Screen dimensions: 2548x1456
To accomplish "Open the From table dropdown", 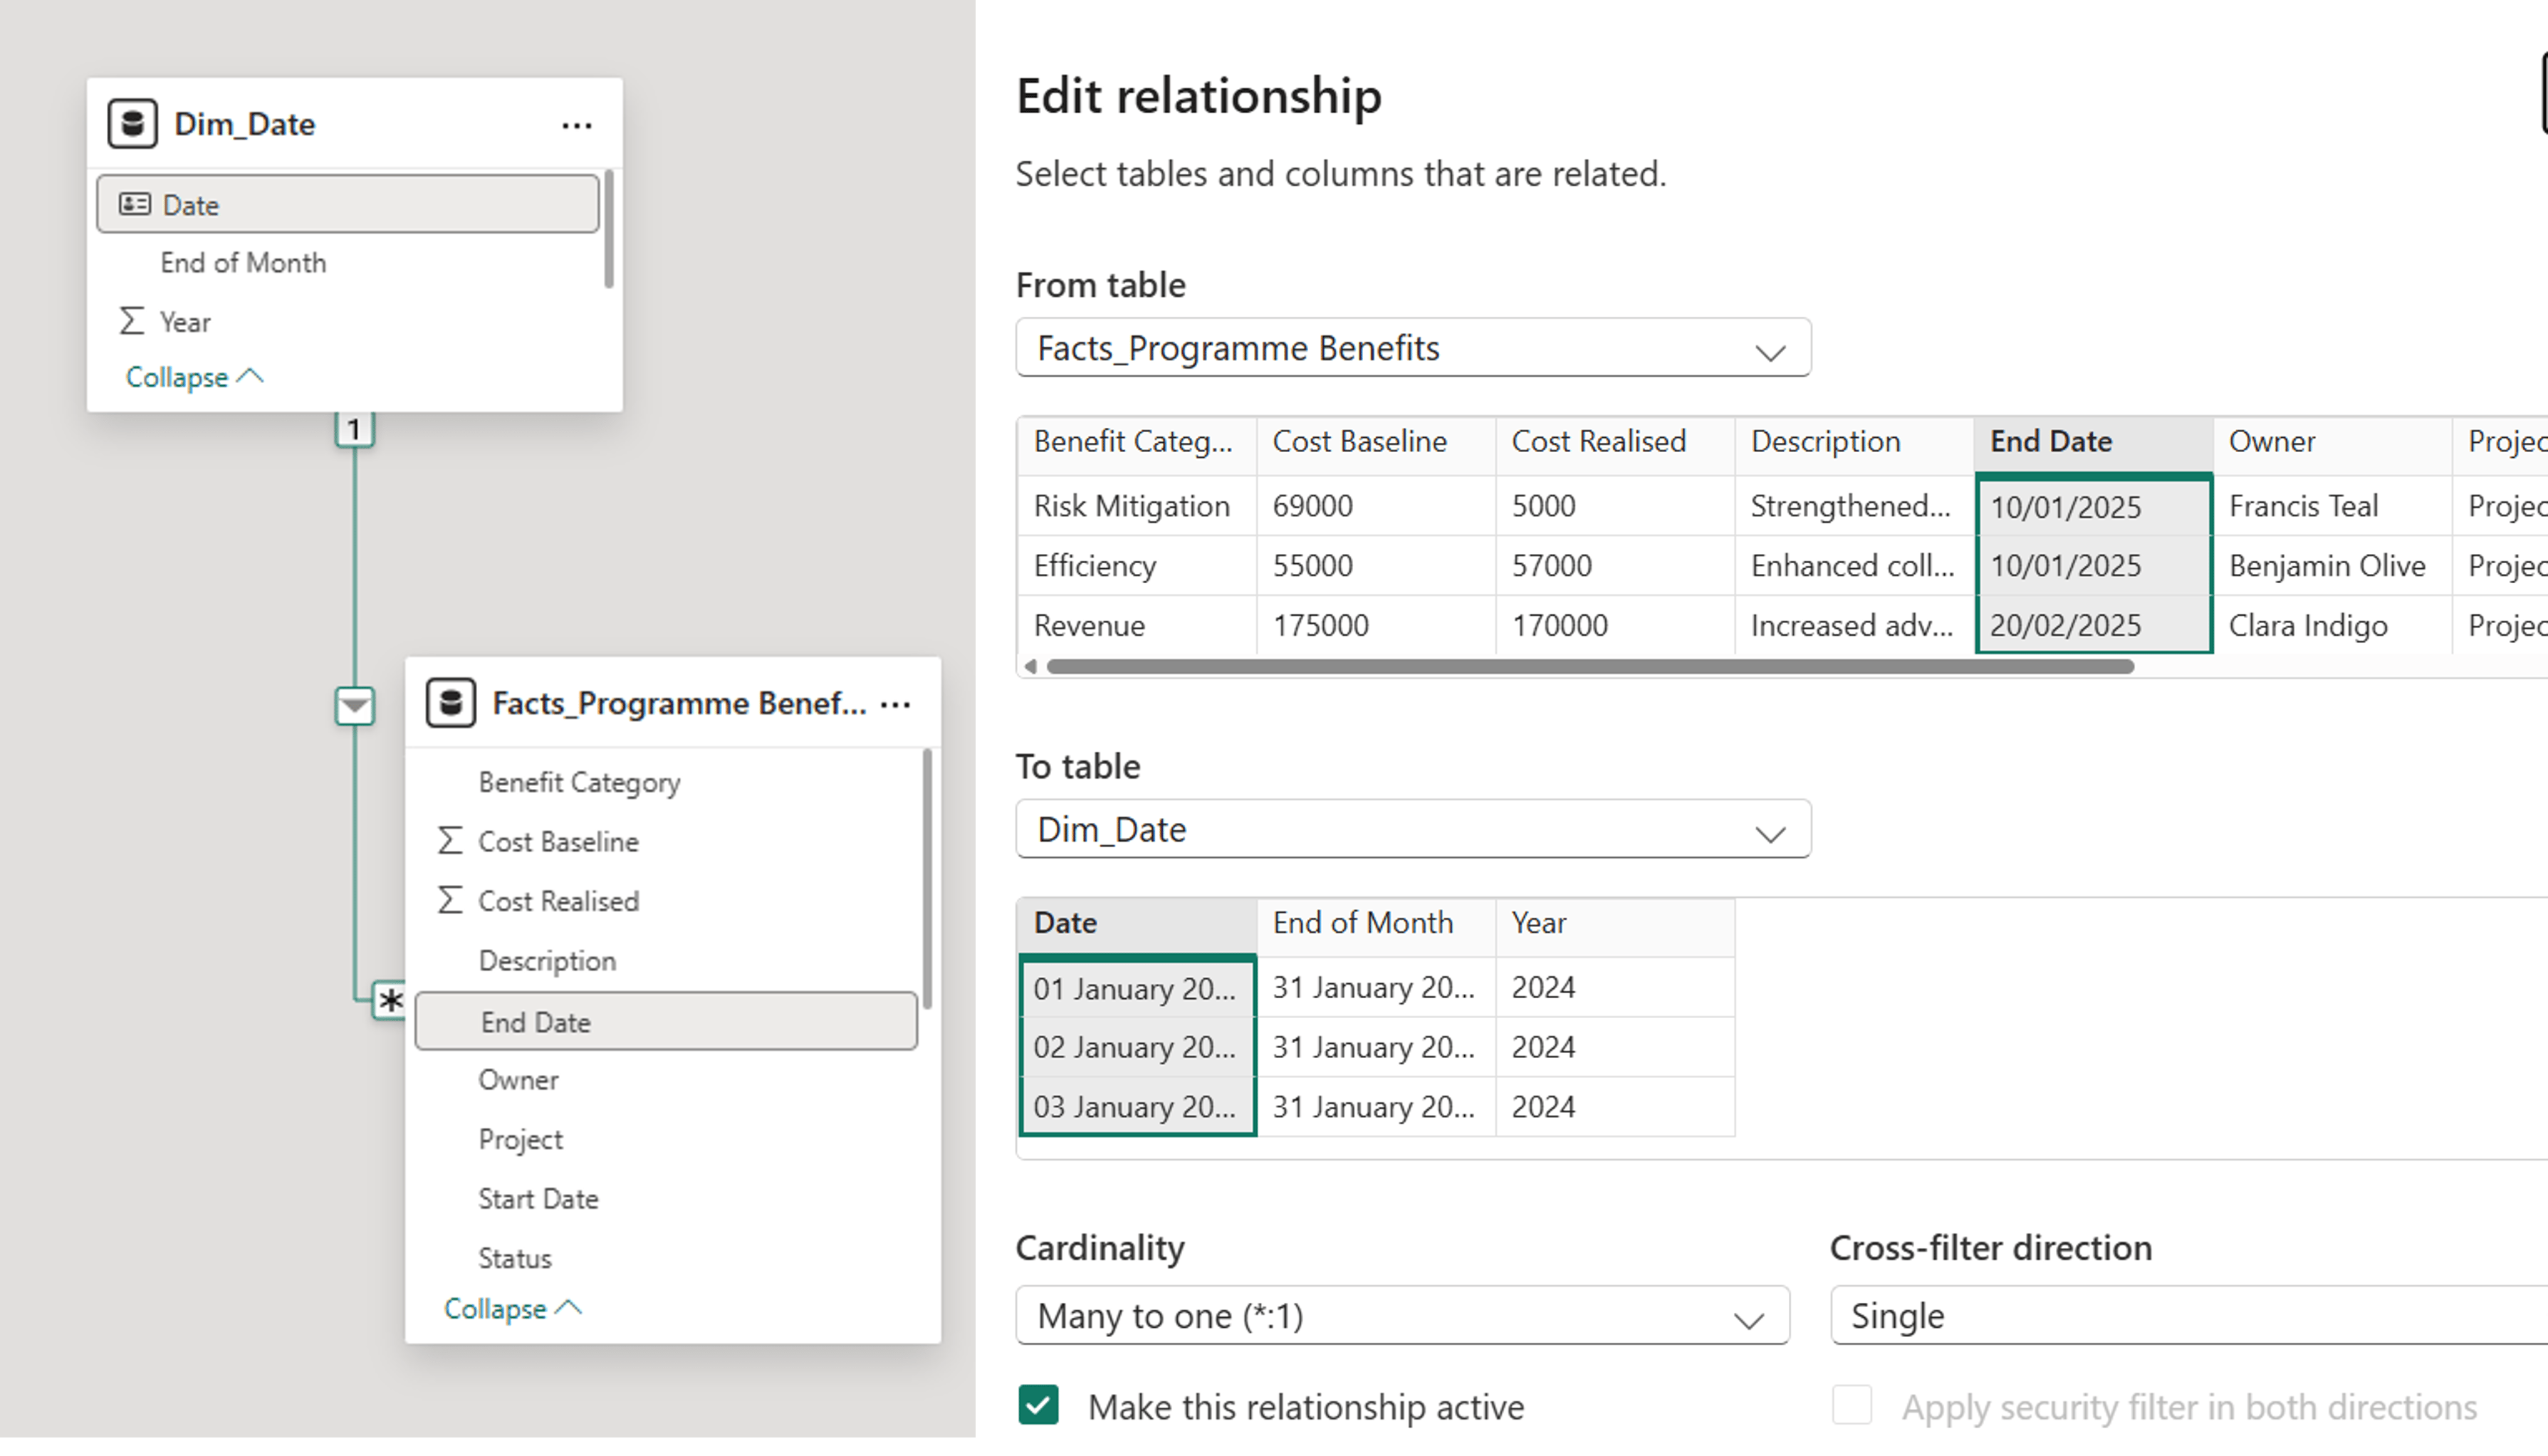I will click(x=1413, y=348).
